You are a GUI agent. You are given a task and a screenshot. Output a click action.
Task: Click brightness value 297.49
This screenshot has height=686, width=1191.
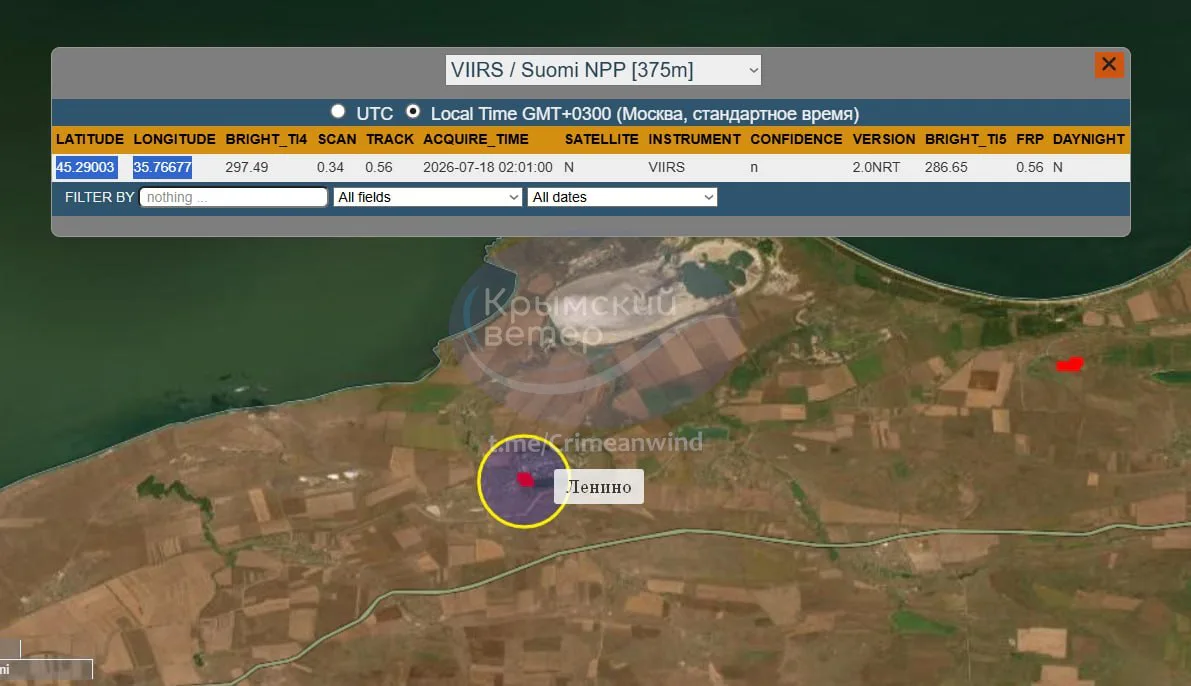(x=246, y=167)
